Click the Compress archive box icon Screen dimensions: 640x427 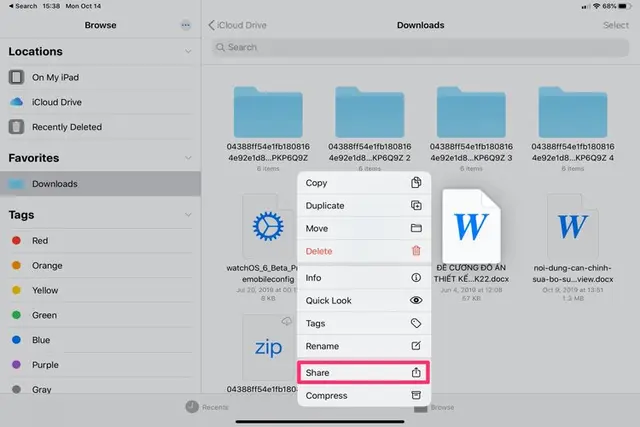coord(416,395)
